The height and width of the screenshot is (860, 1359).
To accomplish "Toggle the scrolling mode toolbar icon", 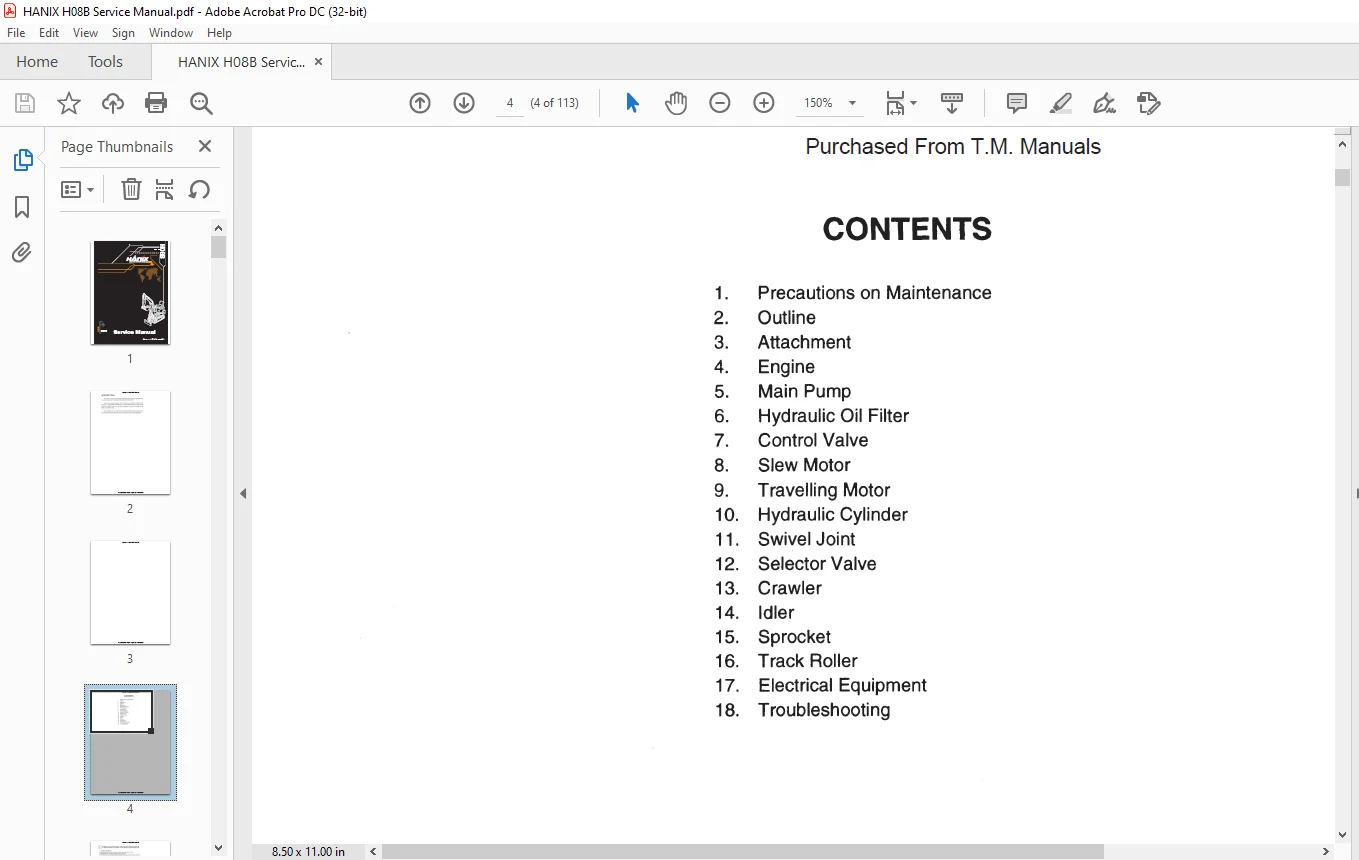I will tap(952, 103).
